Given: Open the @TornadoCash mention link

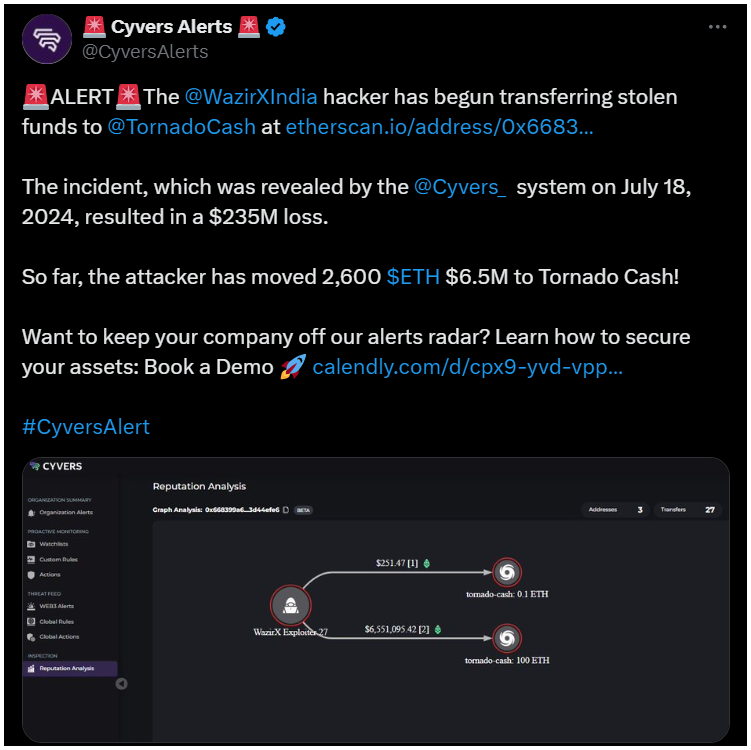Looking at the screenshot, I should (x=182, y=127).
